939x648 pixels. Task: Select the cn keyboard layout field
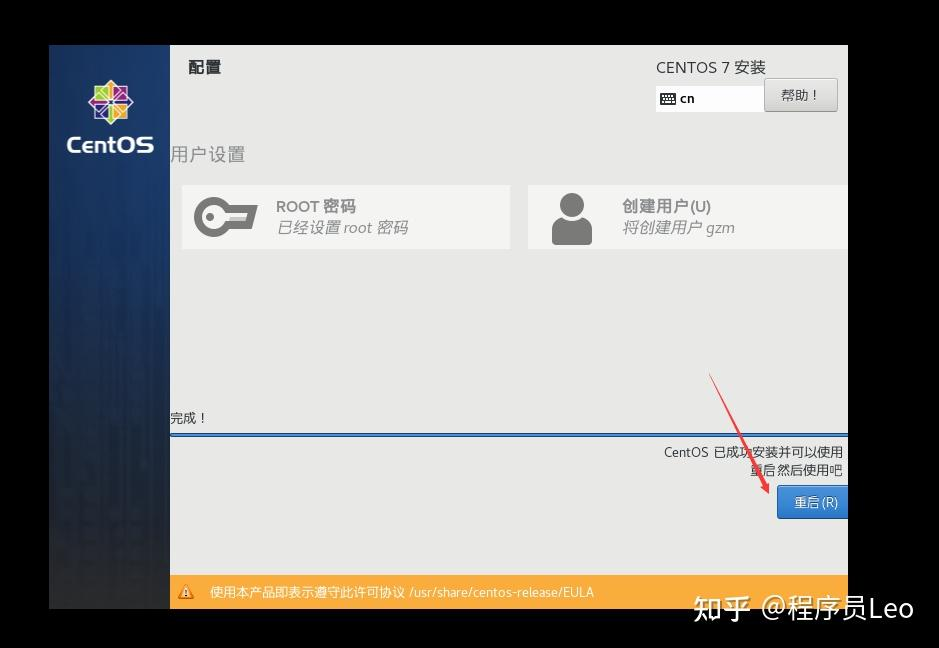pos(710,99)
